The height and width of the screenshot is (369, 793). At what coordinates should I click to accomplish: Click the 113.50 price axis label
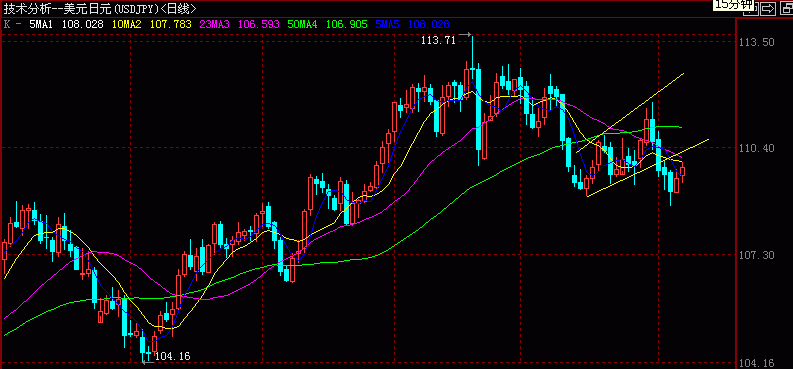(x=757, y=42)
